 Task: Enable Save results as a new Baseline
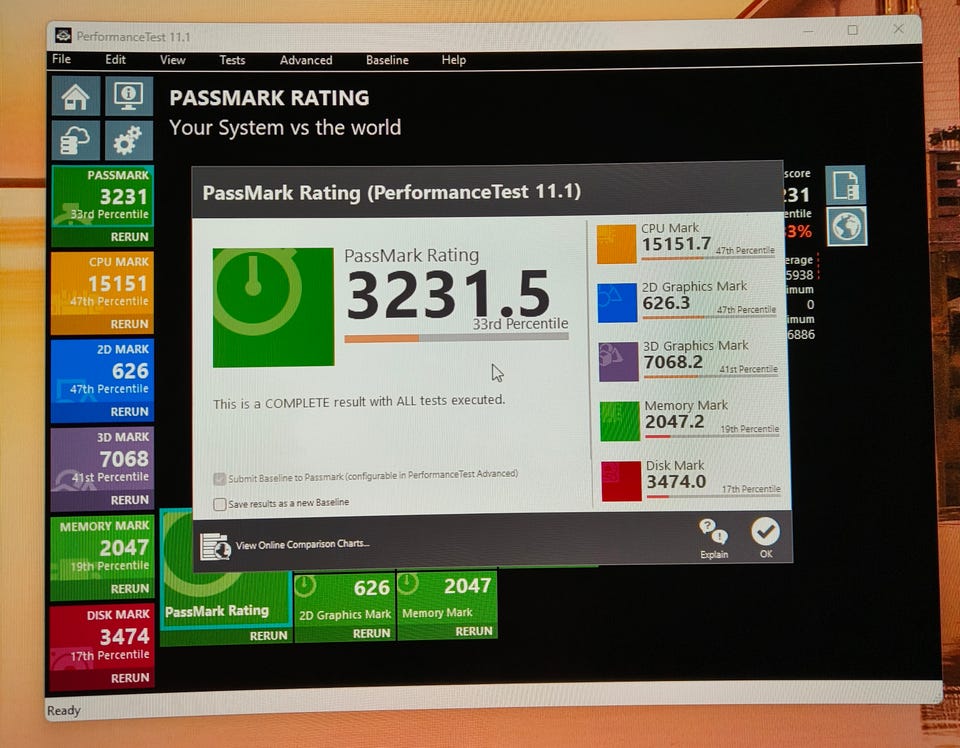click(x=219, y=504)
